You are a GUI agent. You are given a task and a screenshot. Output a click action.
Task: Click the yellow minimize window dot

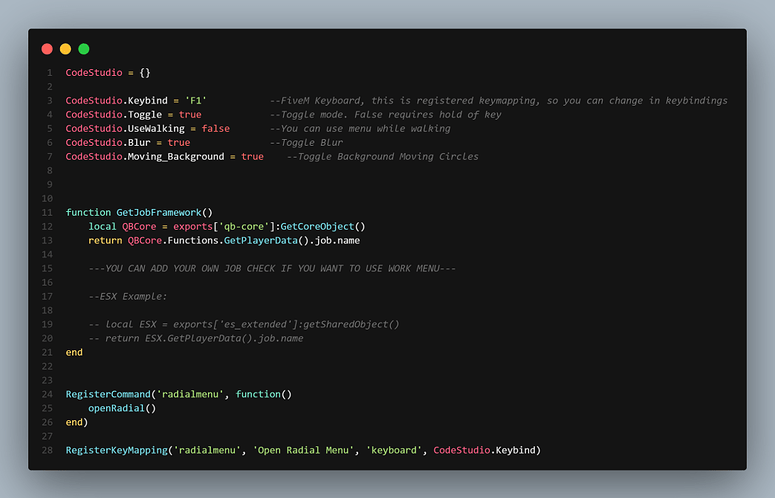click(65, 48)
